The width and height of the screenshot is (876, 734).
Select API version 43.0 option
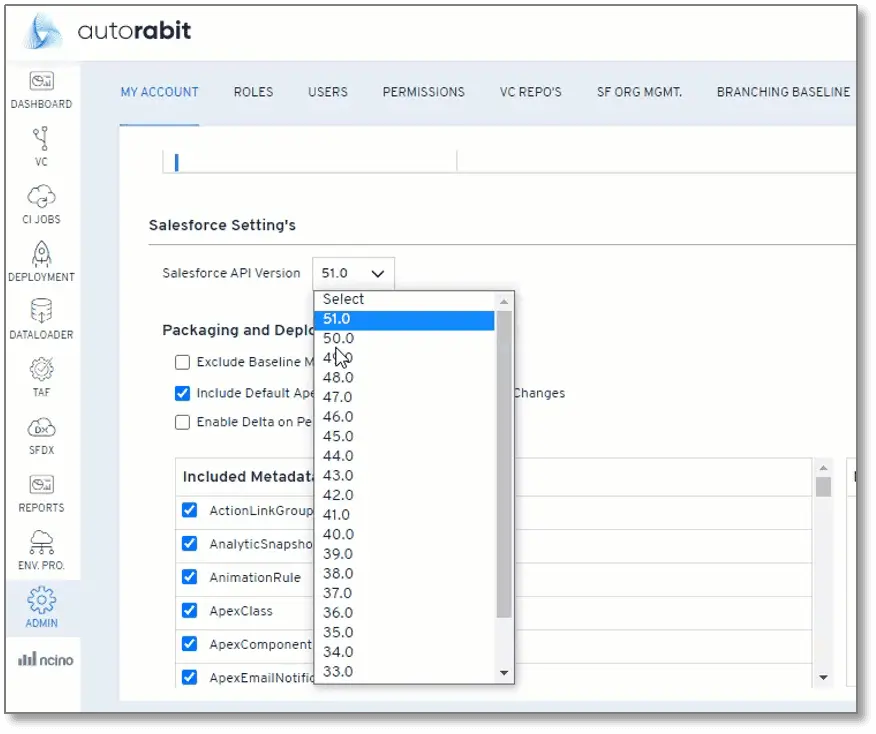pos(404,475)
